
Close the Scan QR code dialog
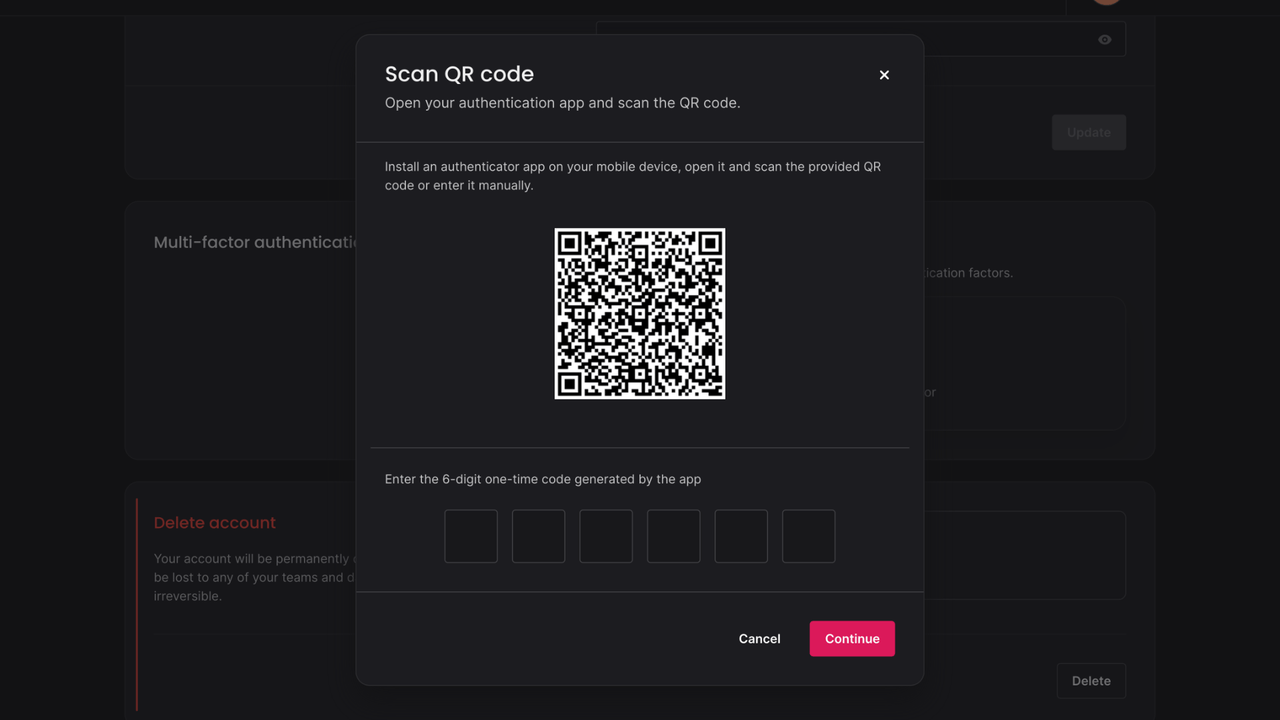point(884,75)
